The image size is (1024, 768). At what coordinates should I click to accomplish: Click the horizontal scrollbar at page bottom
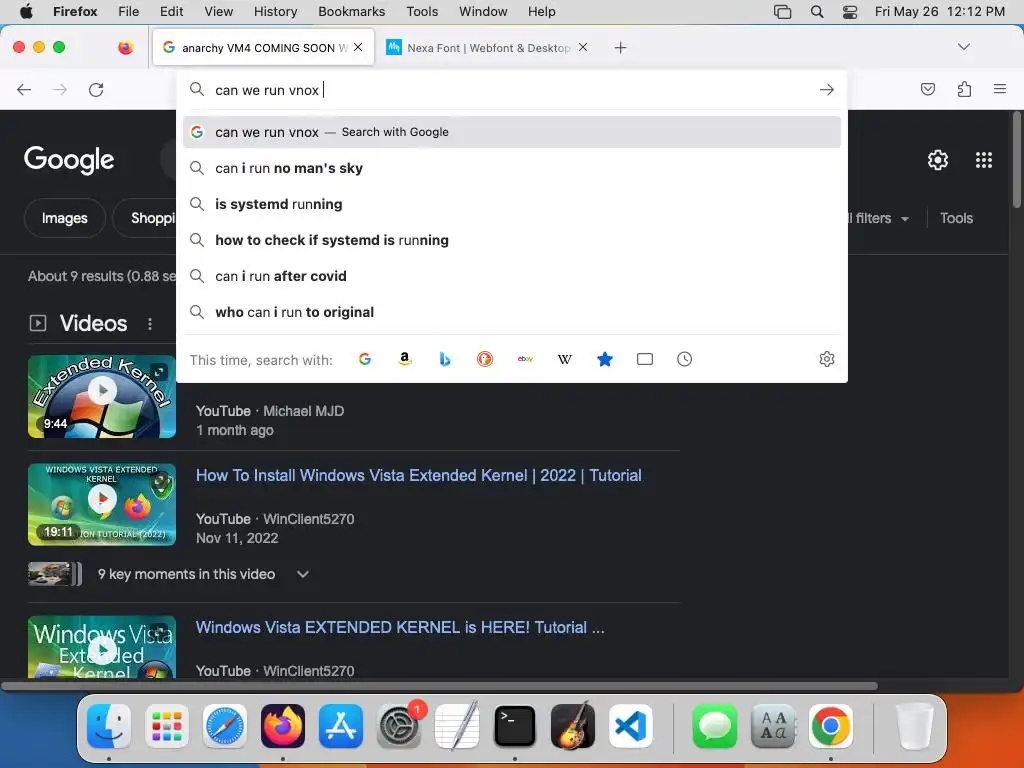pos(439,686)
